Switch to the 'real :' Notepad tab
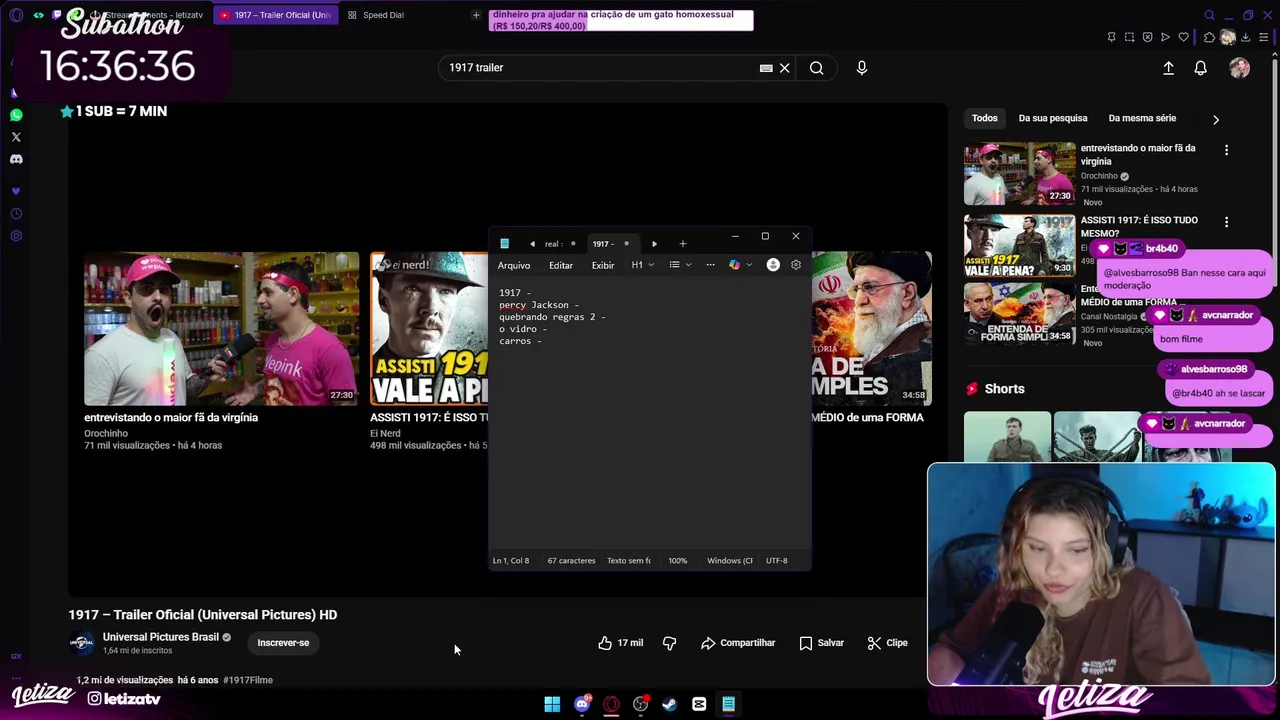Screen dimensions: 1280x720 [553, 244]
